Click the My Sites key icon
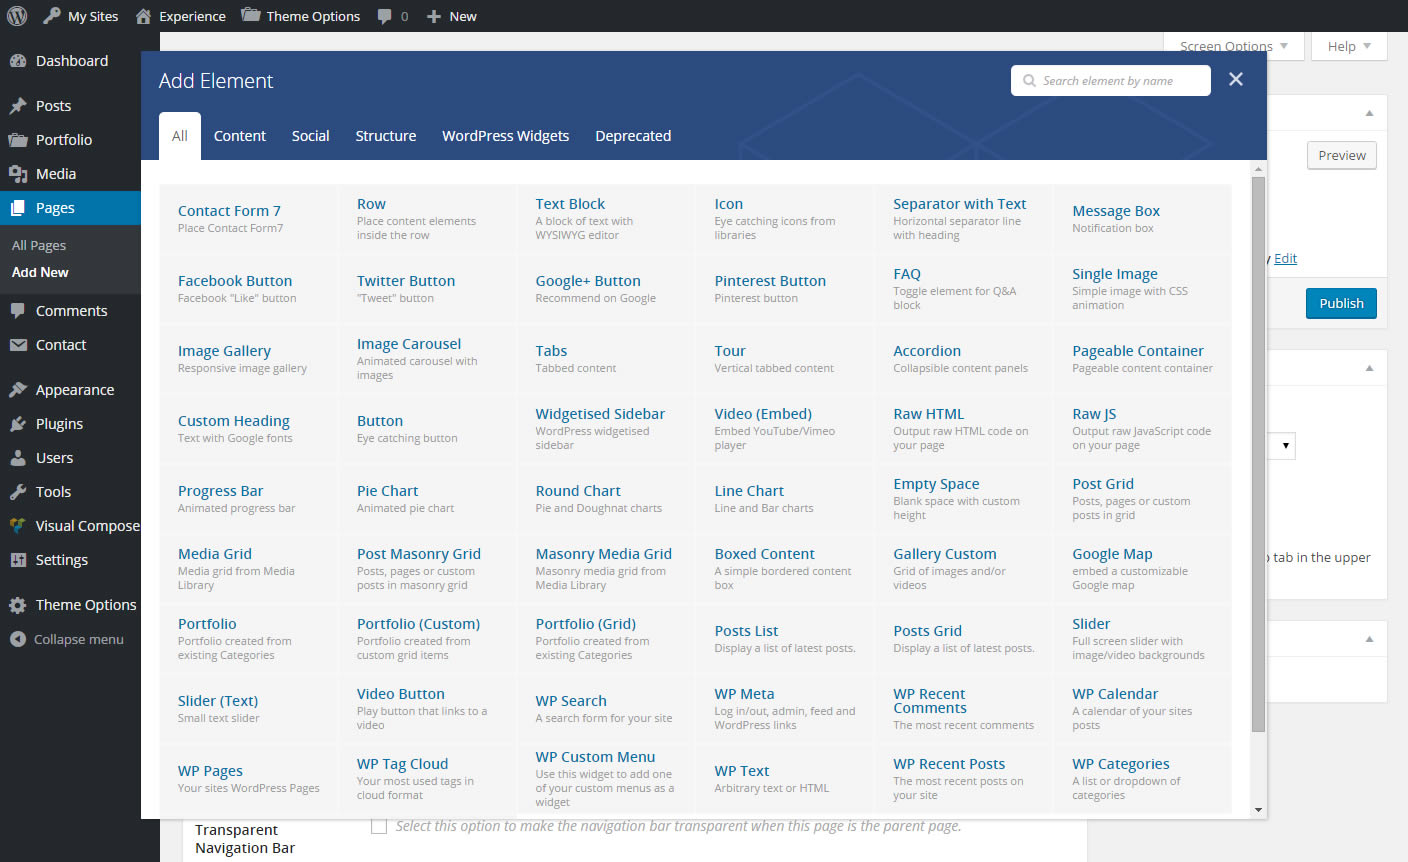Screen dimensions: 1408x862 click(x=51, y=16)
